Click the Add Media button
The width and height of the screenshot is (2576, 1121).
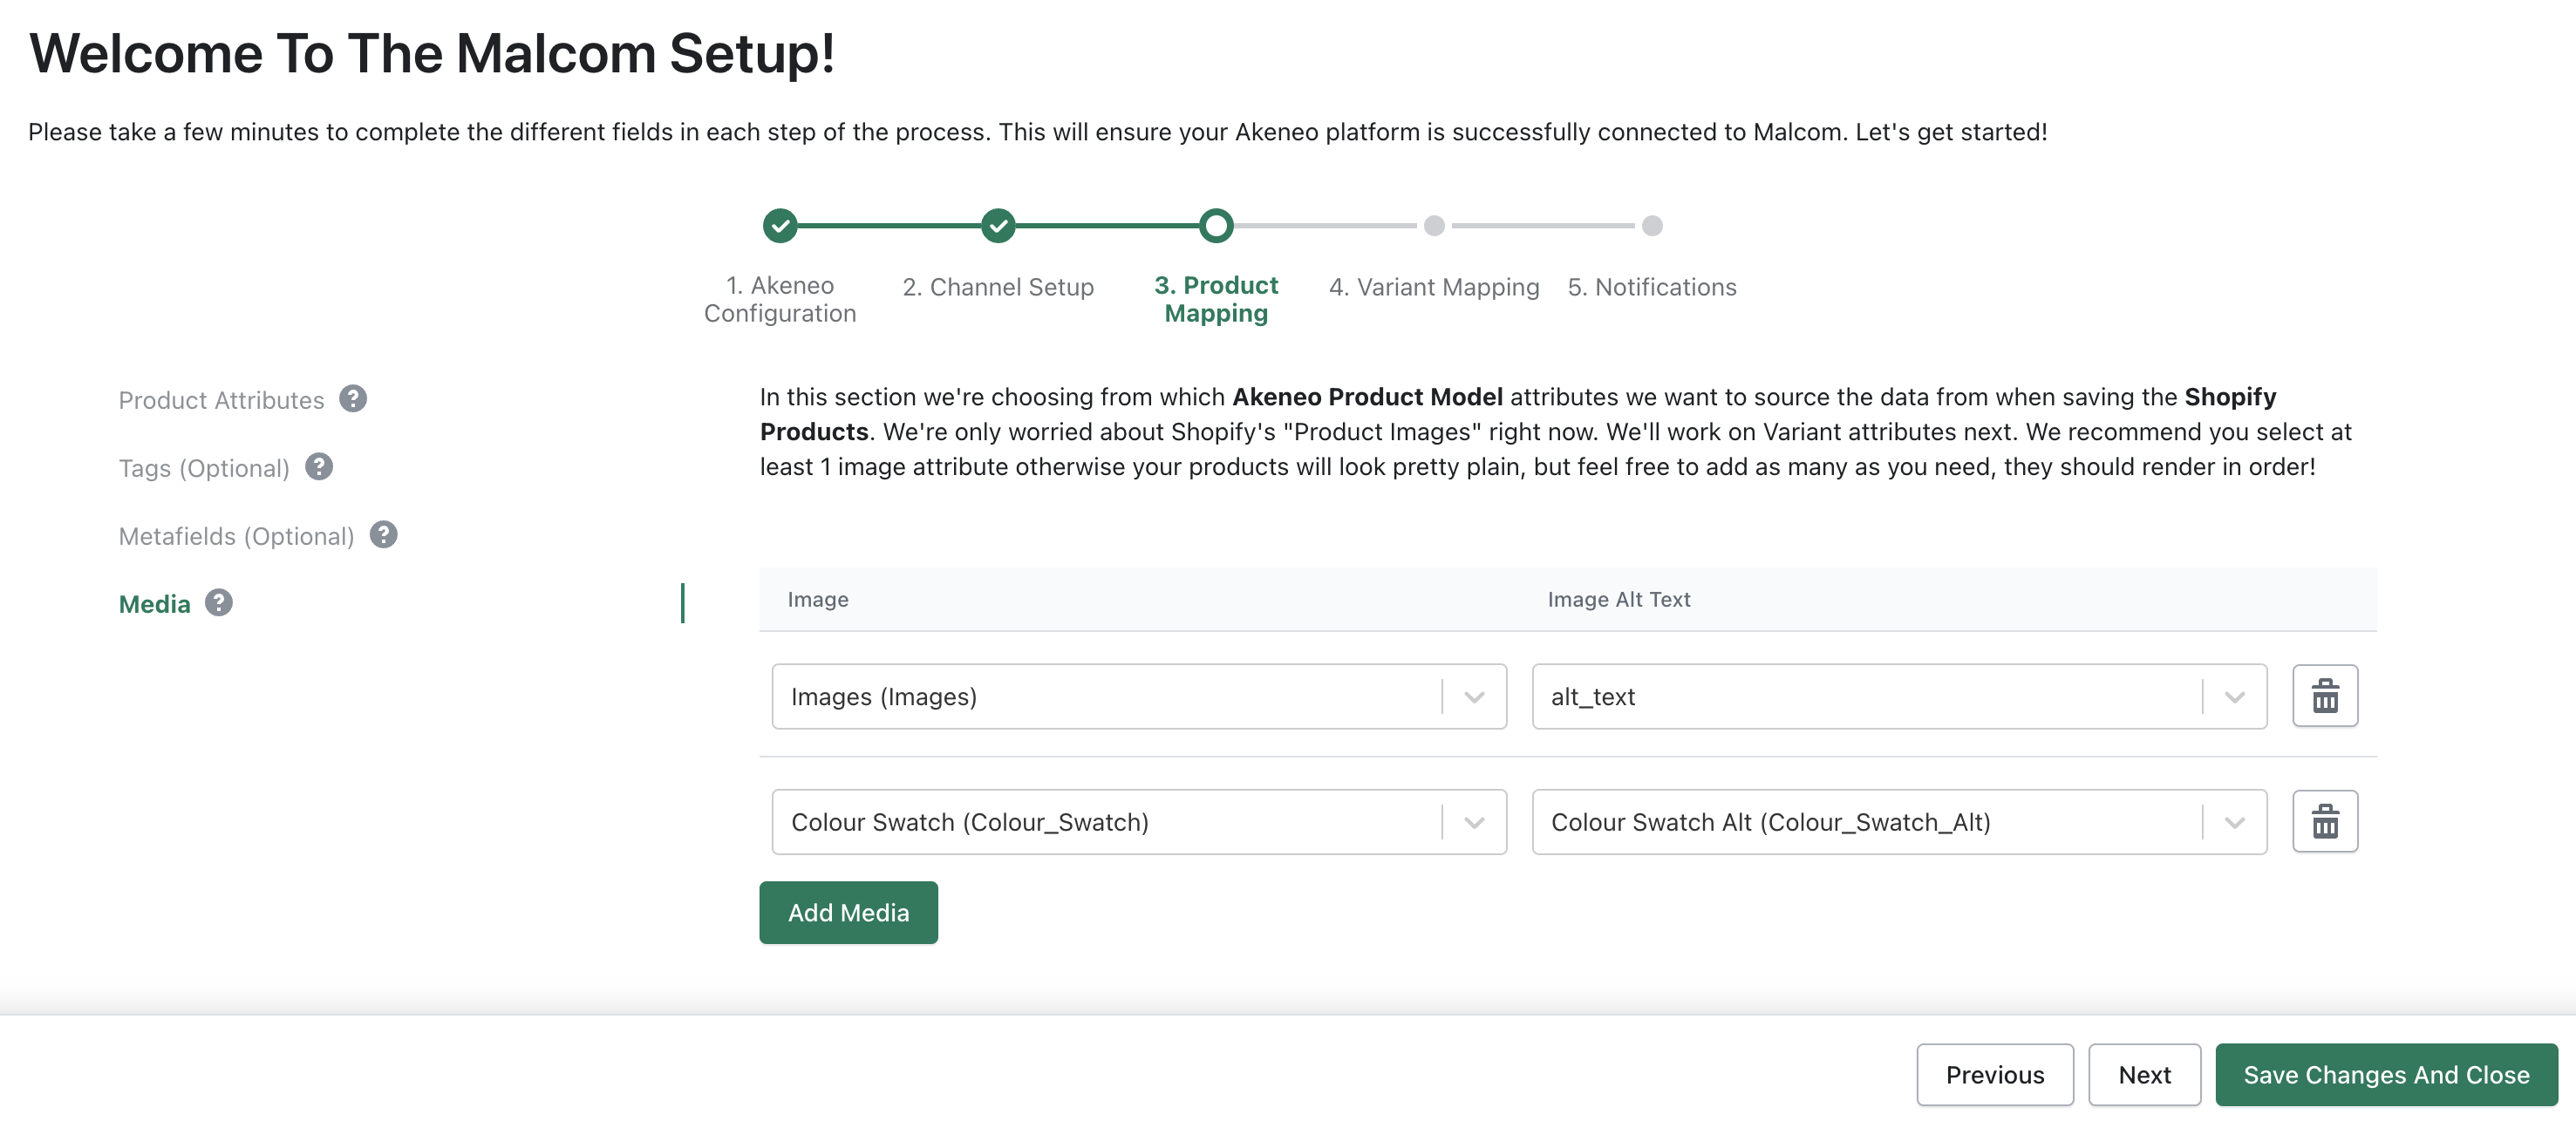(x=848, y=912)
